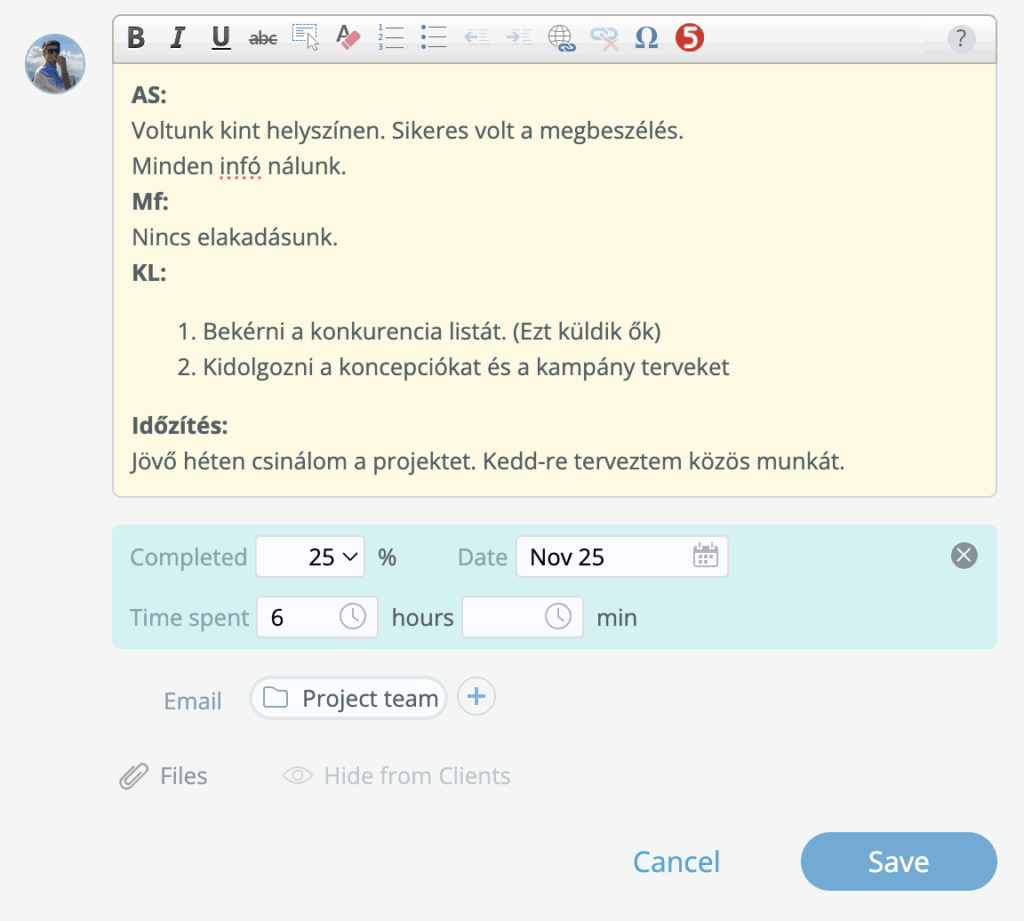Remove the time tracking panel

[964, 556]
